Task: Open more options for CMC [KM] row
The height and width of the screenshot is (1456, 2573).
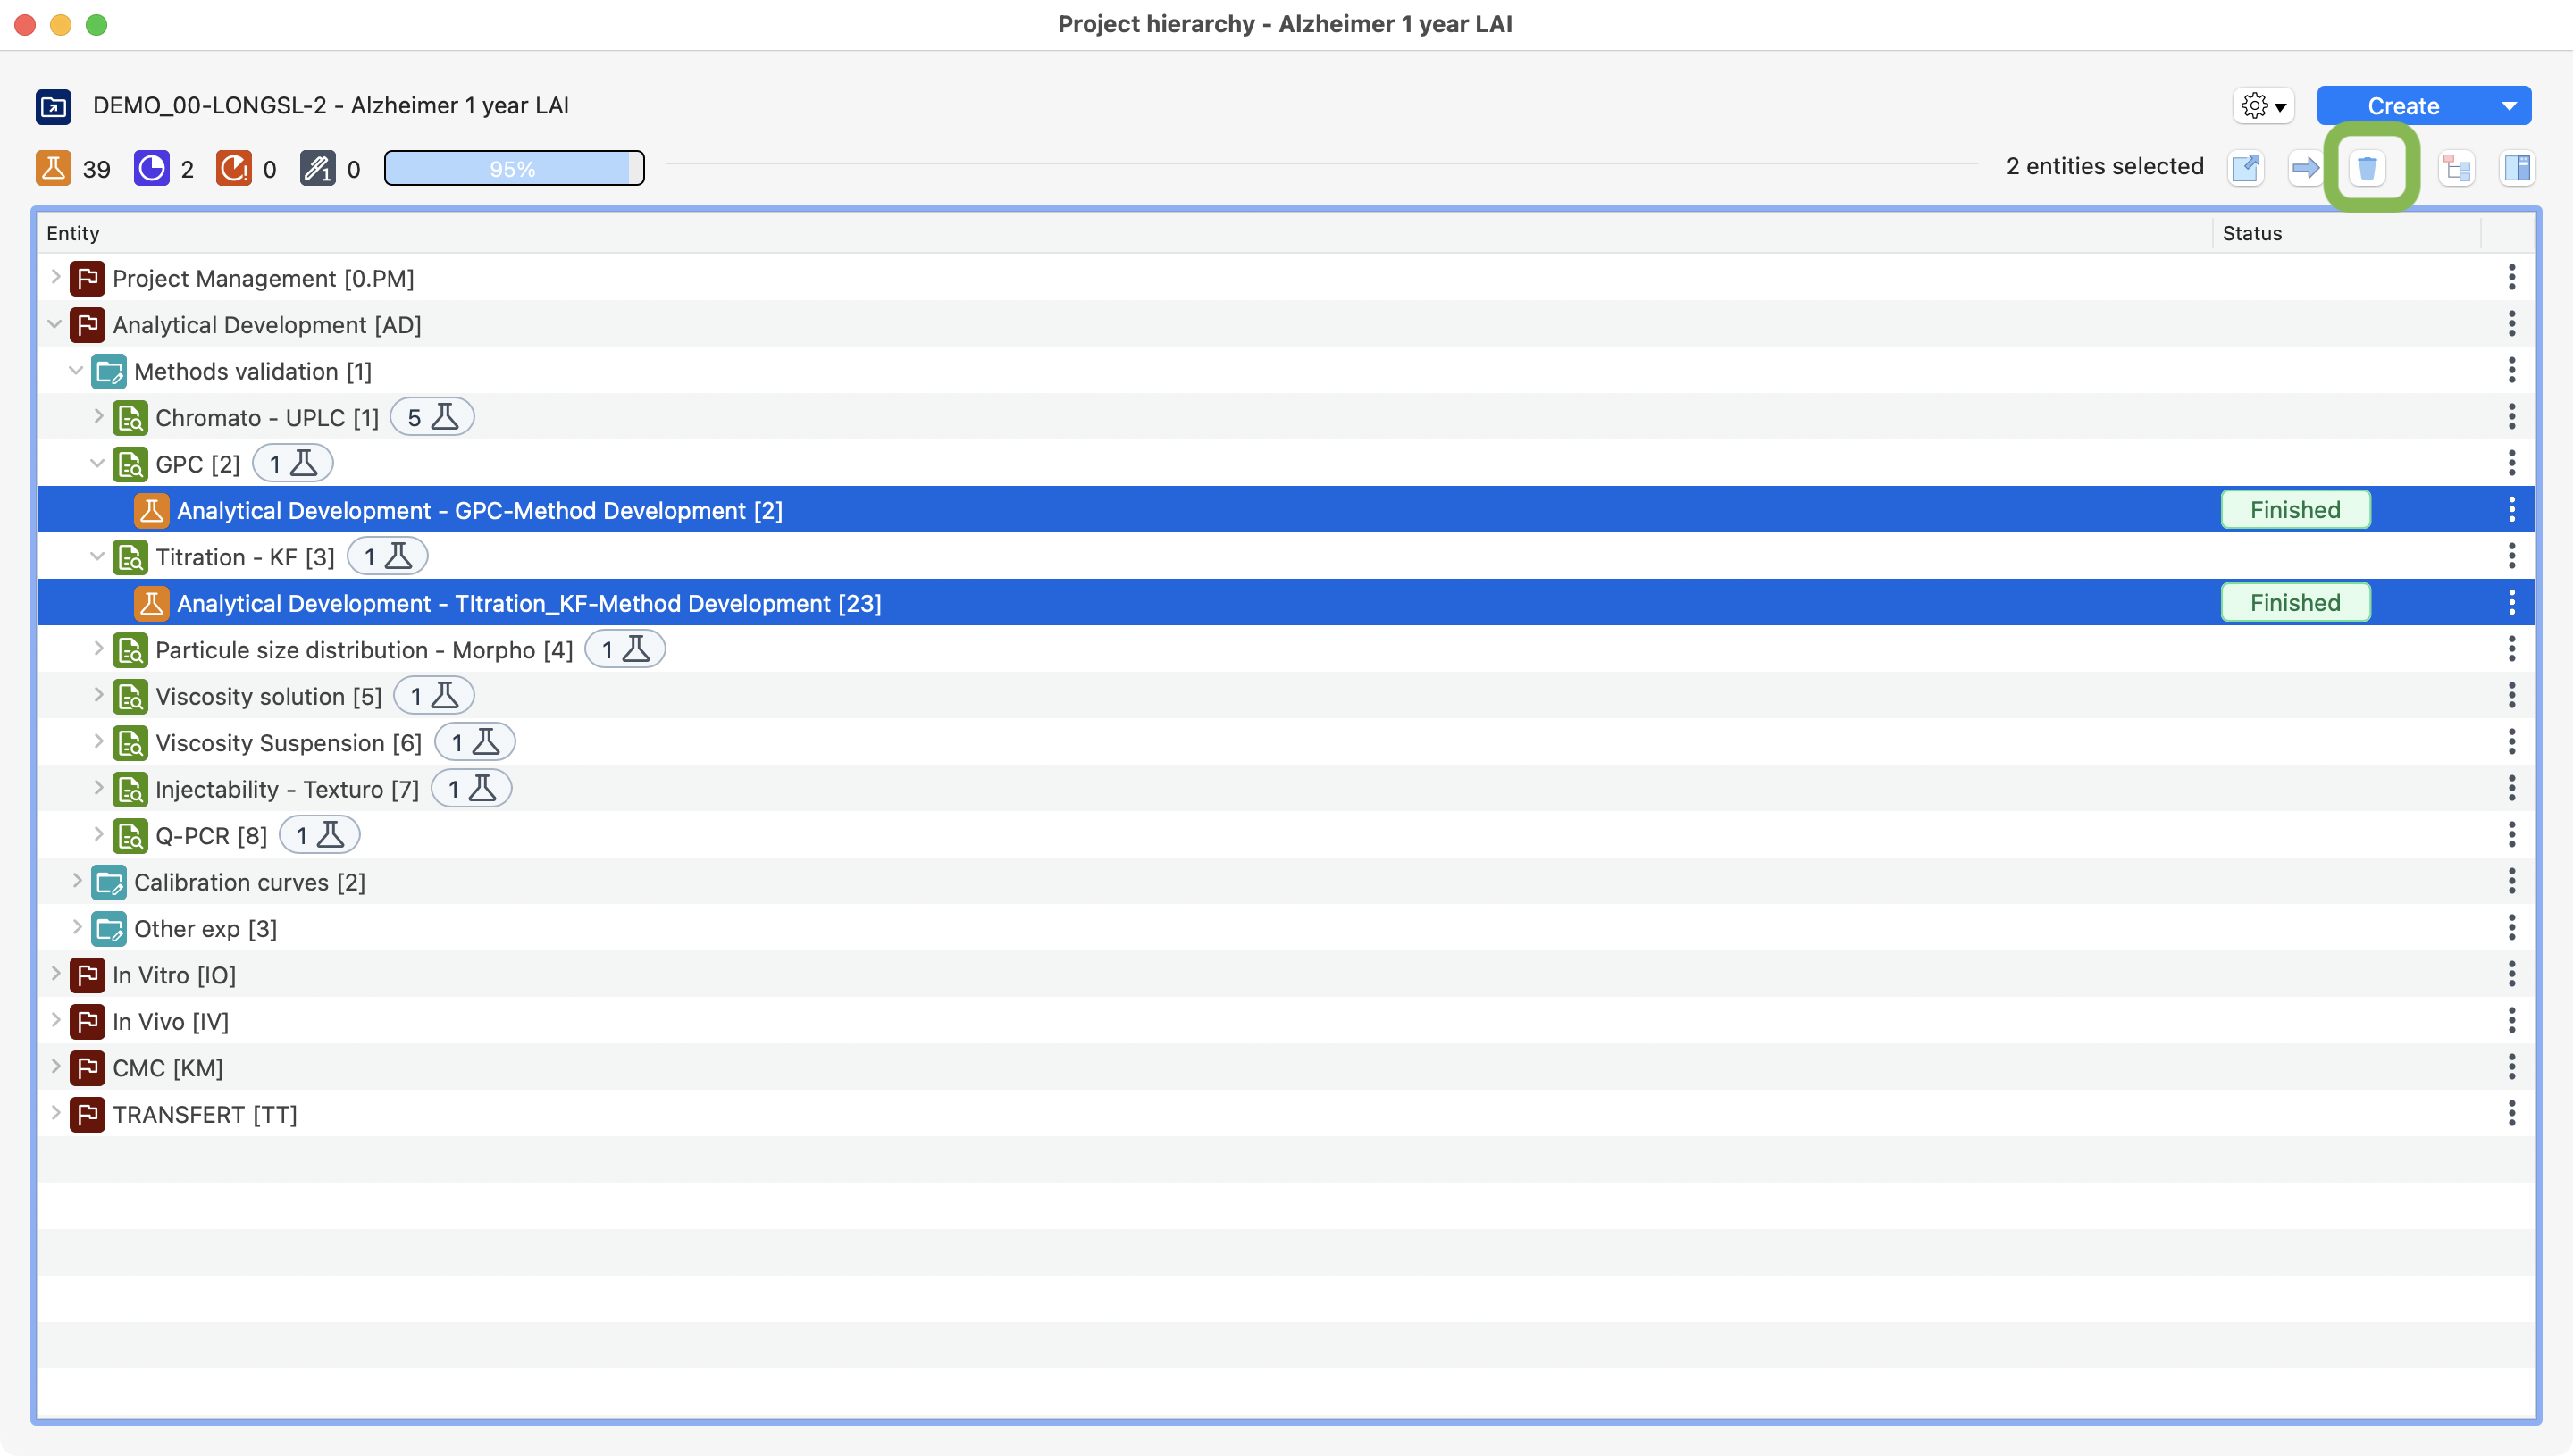Action: [2511, 1067]
